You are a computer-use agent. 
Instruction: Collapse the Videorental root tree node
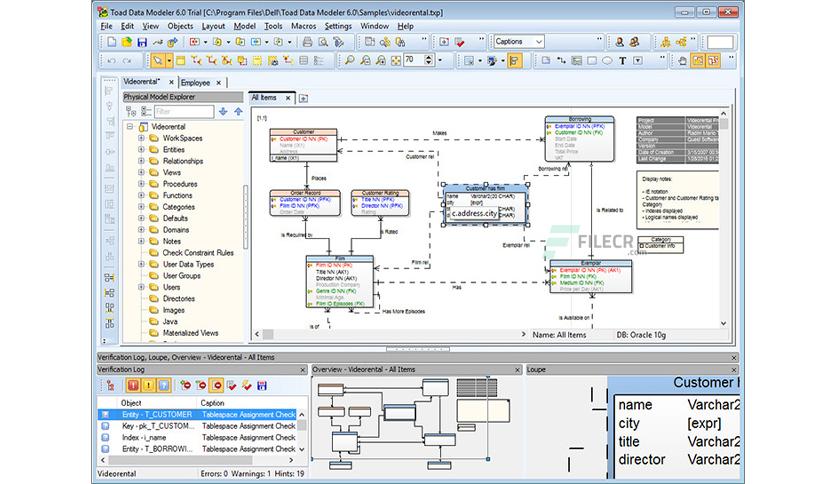point(130,127)
